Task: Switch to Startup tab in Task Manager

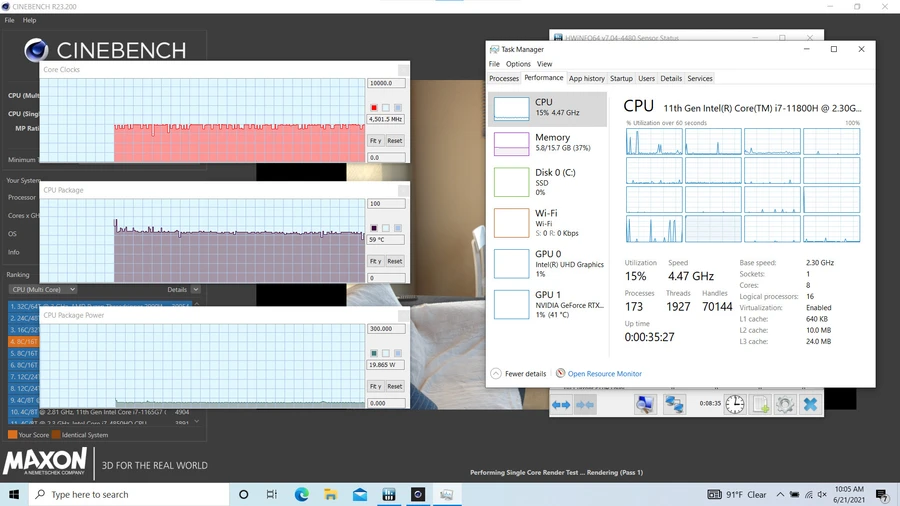Action: [x=621, y=79]
